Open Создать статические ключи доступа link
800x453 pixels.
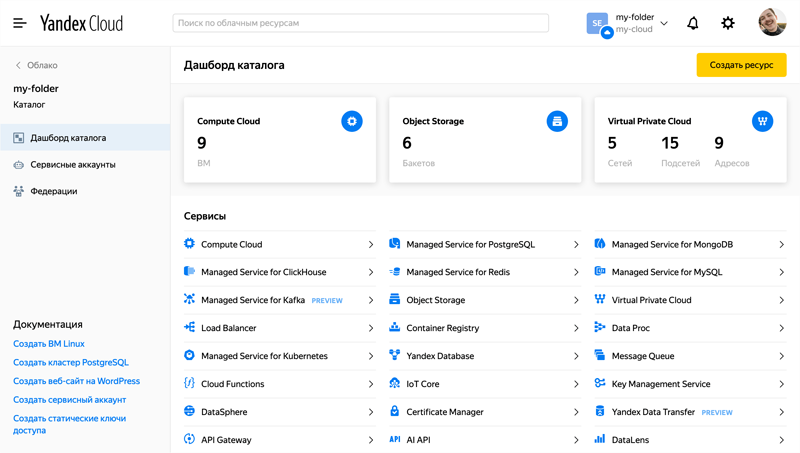69,424
